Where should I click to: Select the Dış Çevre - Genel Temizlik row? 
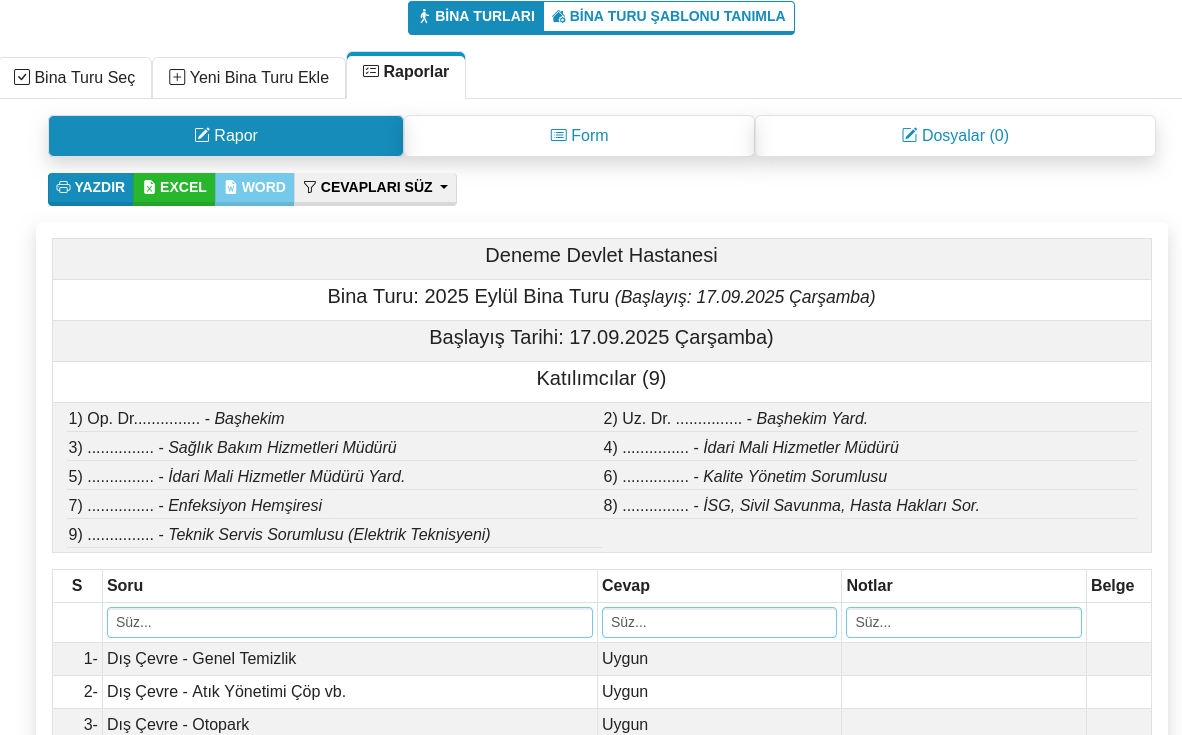pos(202,659)
